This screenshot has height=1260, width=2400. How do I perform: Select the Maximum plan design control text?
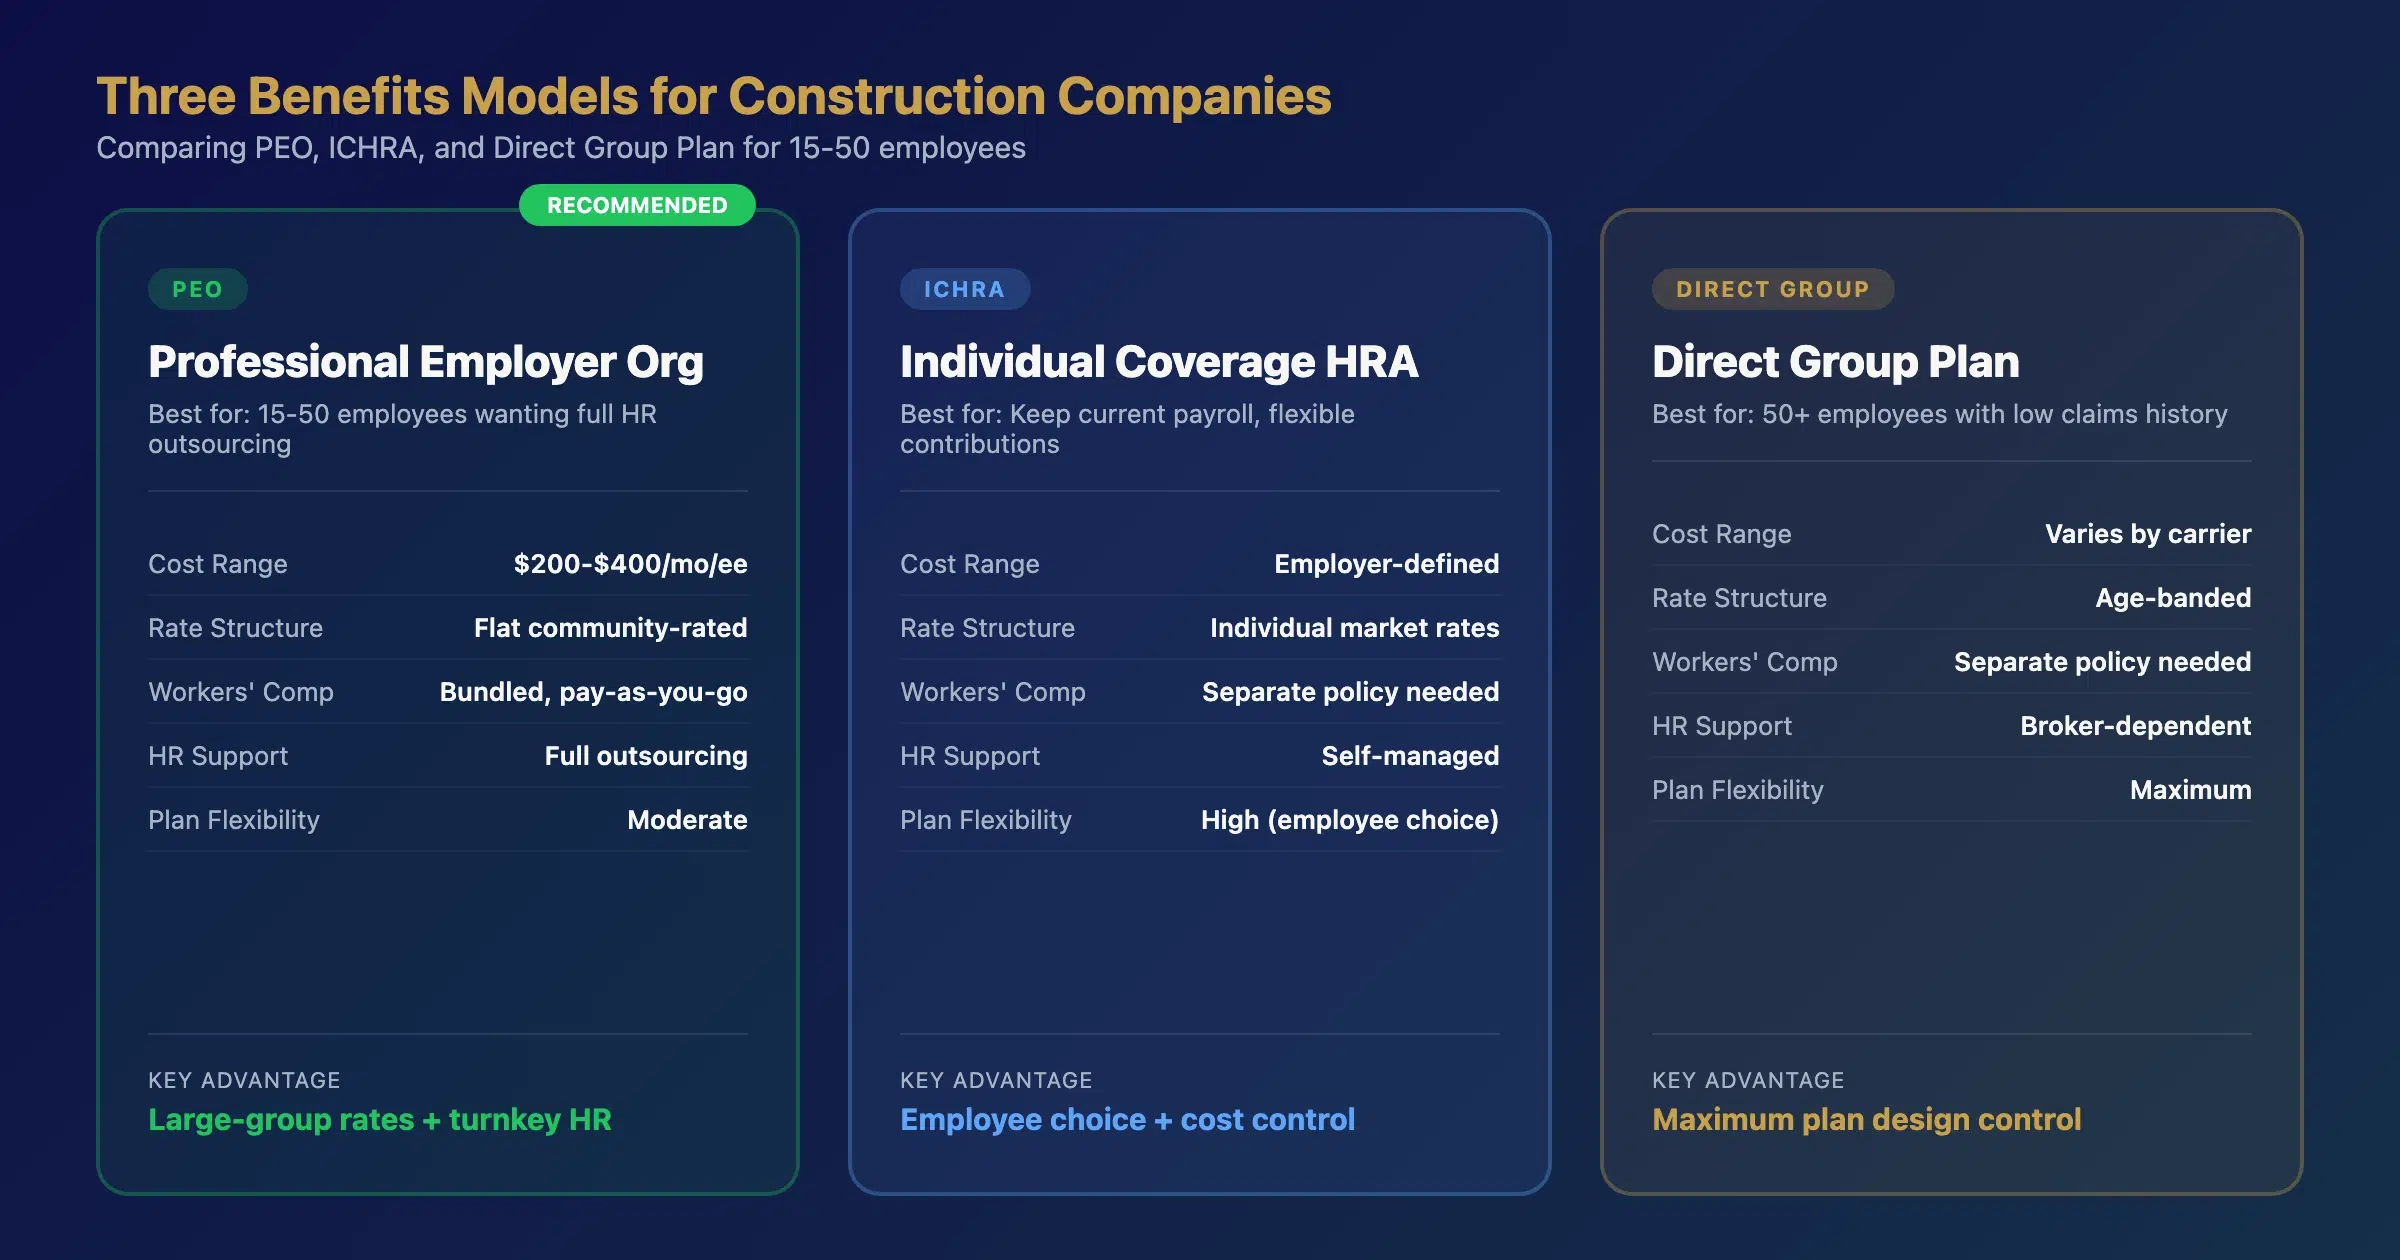[1865, 1120]
